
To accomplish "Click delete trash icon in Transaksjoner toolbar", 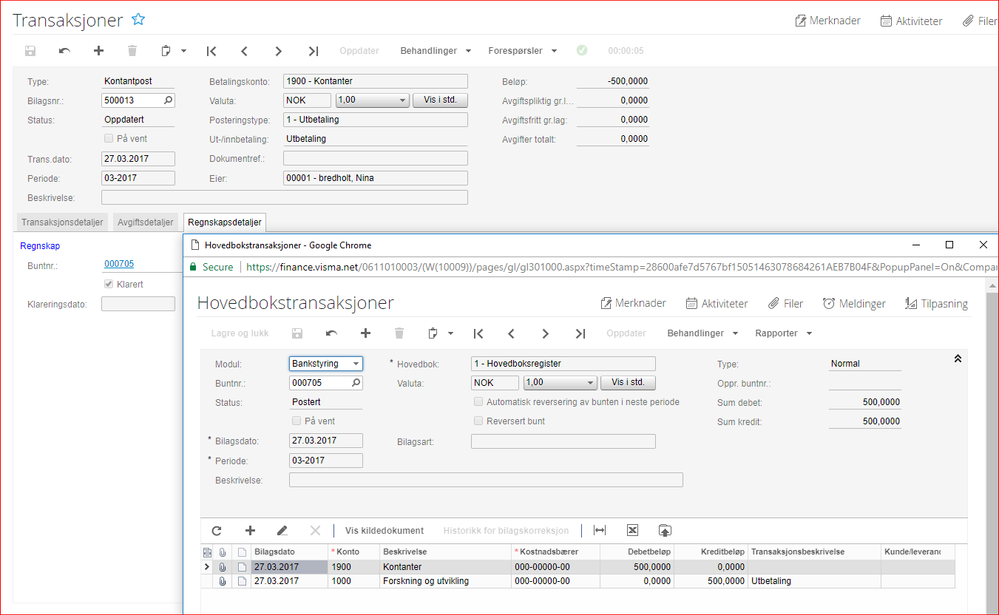I will (x=132, y=51).
